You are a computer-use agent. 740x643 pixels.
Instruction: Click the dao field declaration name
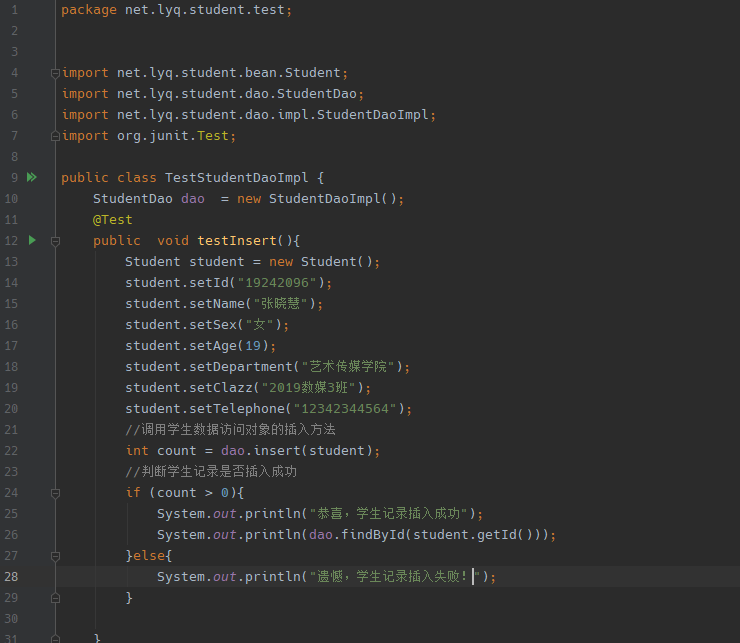pos(193,199)
